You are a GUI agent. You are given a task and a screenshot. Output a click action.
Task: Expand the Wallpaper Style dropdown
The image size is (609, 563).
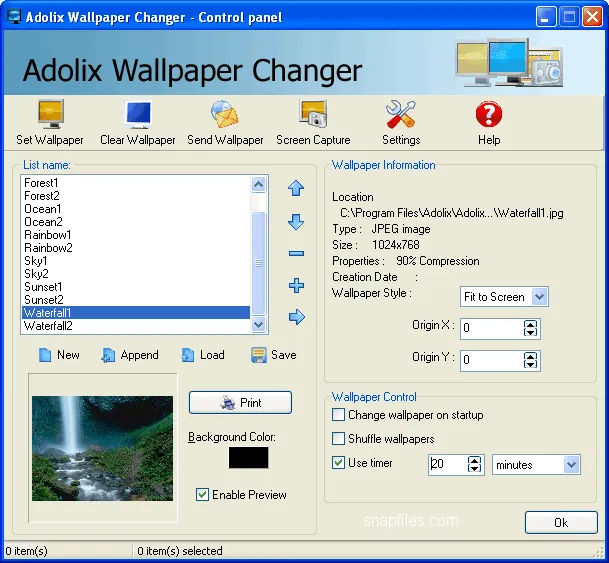point(540,297)
